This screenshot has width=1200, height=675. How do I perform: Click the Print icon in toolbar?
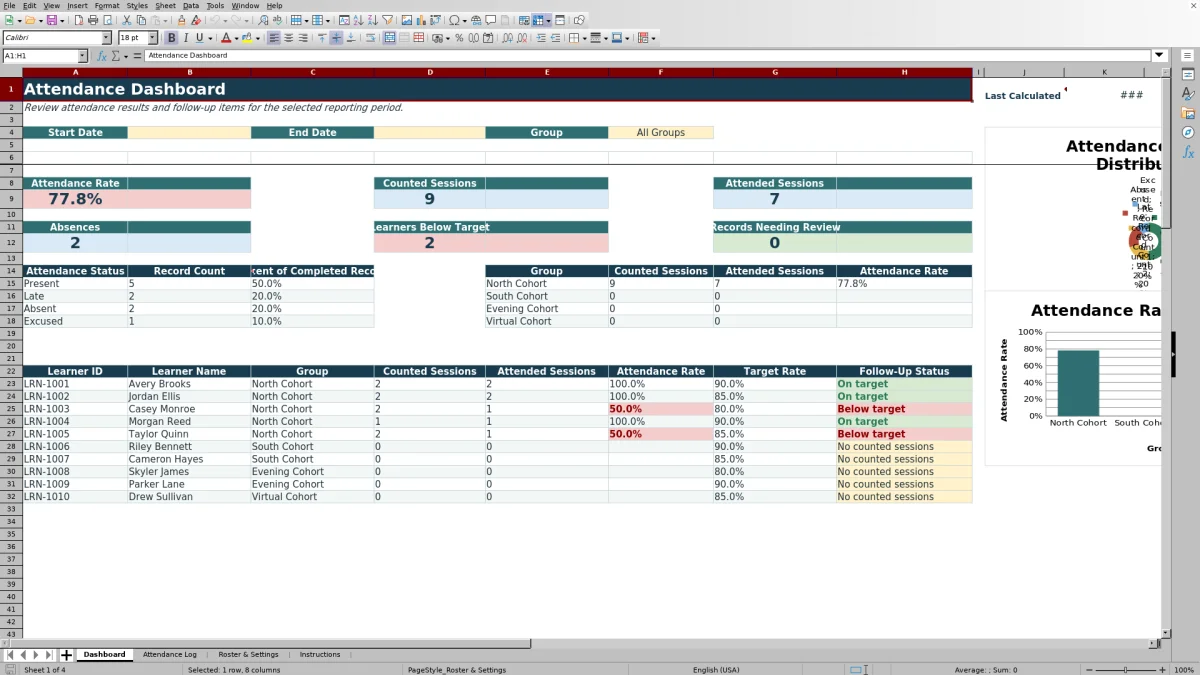point(93,20)
